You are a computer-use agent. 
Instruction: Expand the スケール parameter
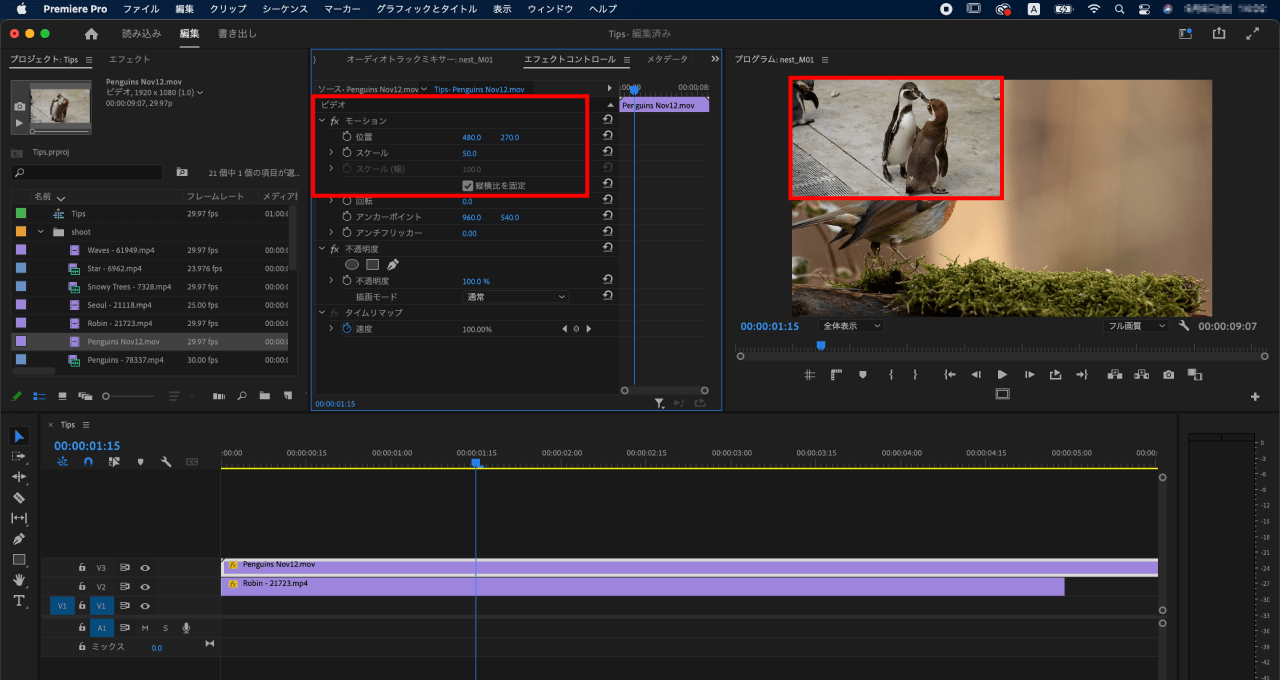[x=331, y=152]
